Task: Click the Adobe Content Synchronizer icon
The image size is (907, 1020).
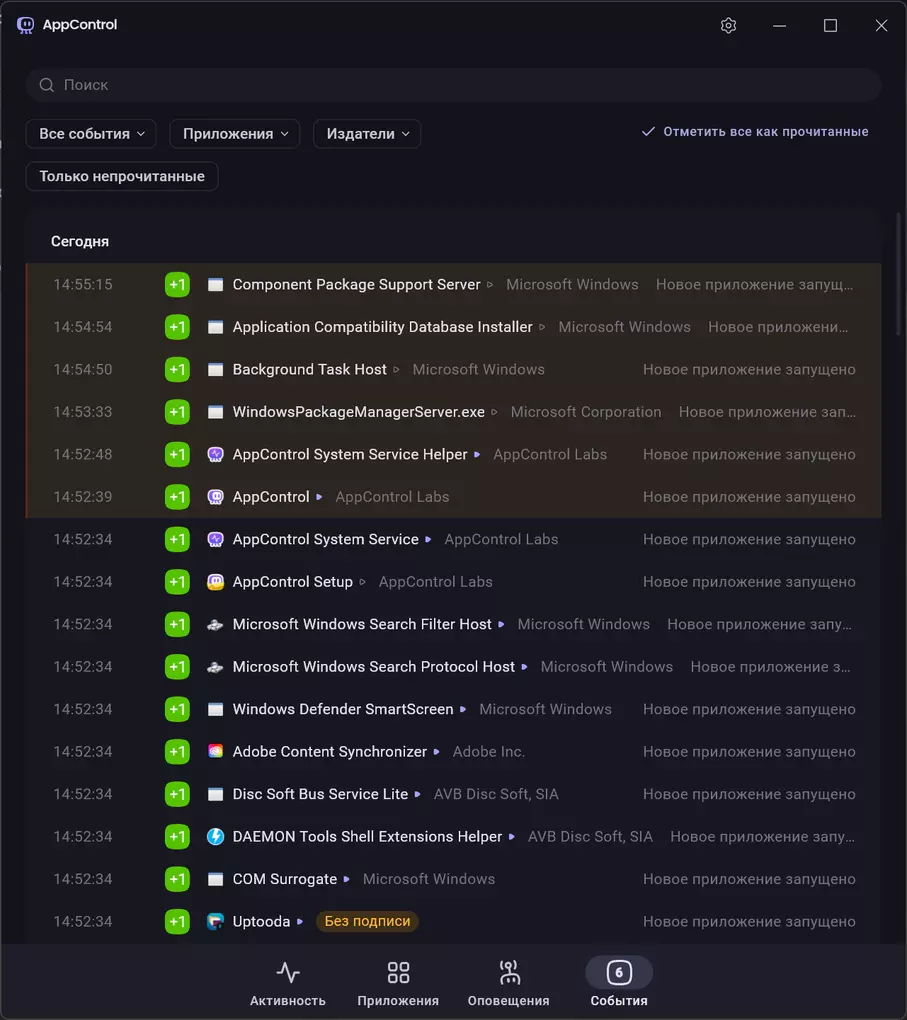Action: pyautogui.click(x=215, y=752)
